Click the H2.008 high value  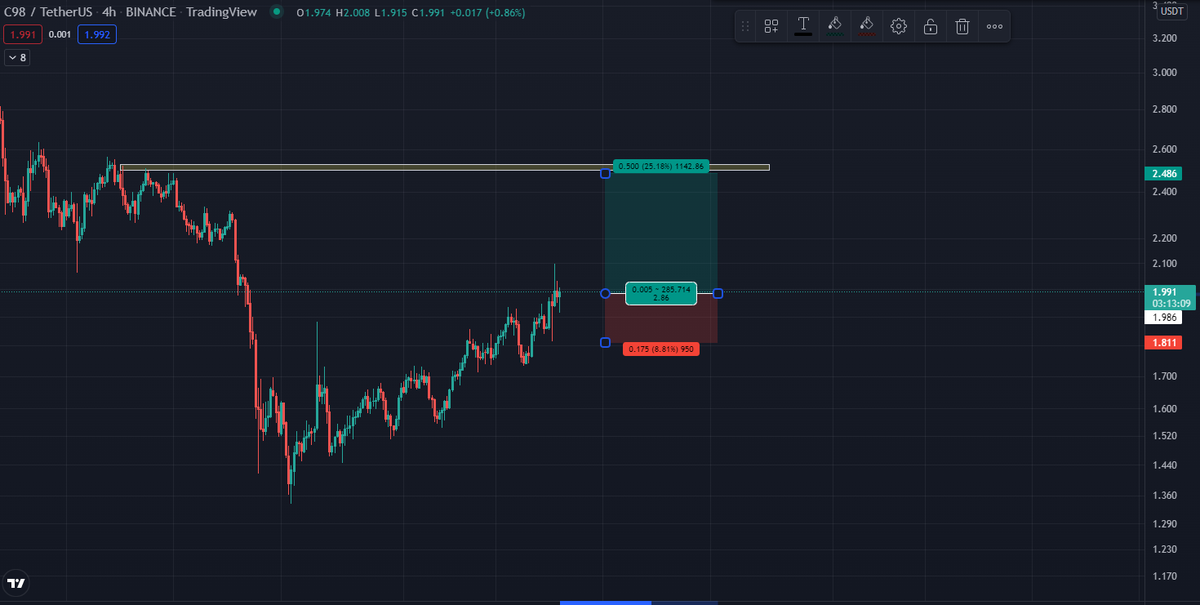pyautogui.click(x=354, y=13)
